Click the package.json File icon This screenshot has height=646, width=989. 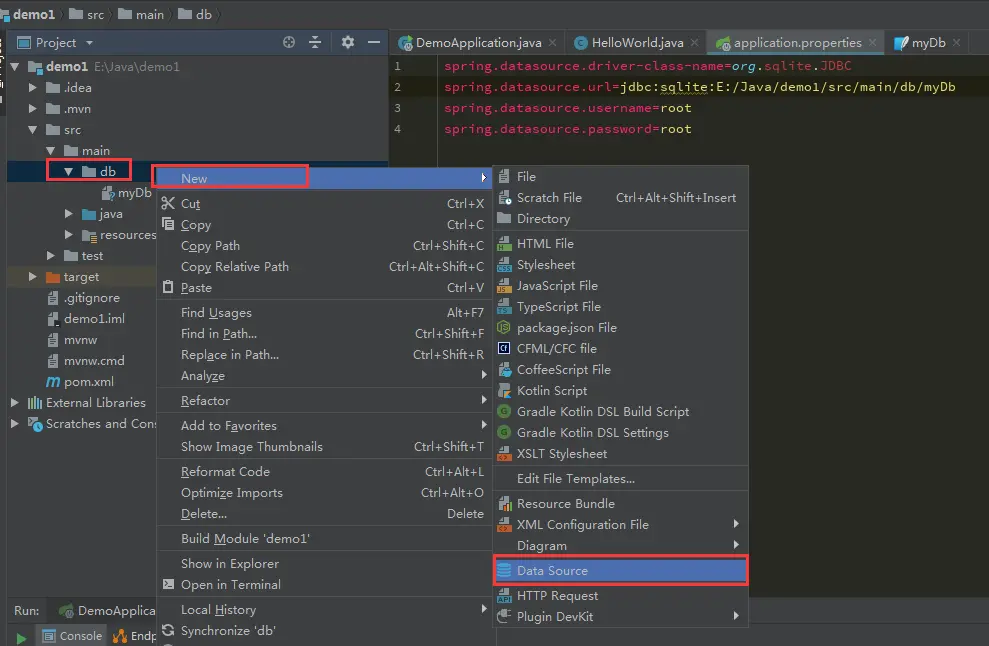(504, 327)
